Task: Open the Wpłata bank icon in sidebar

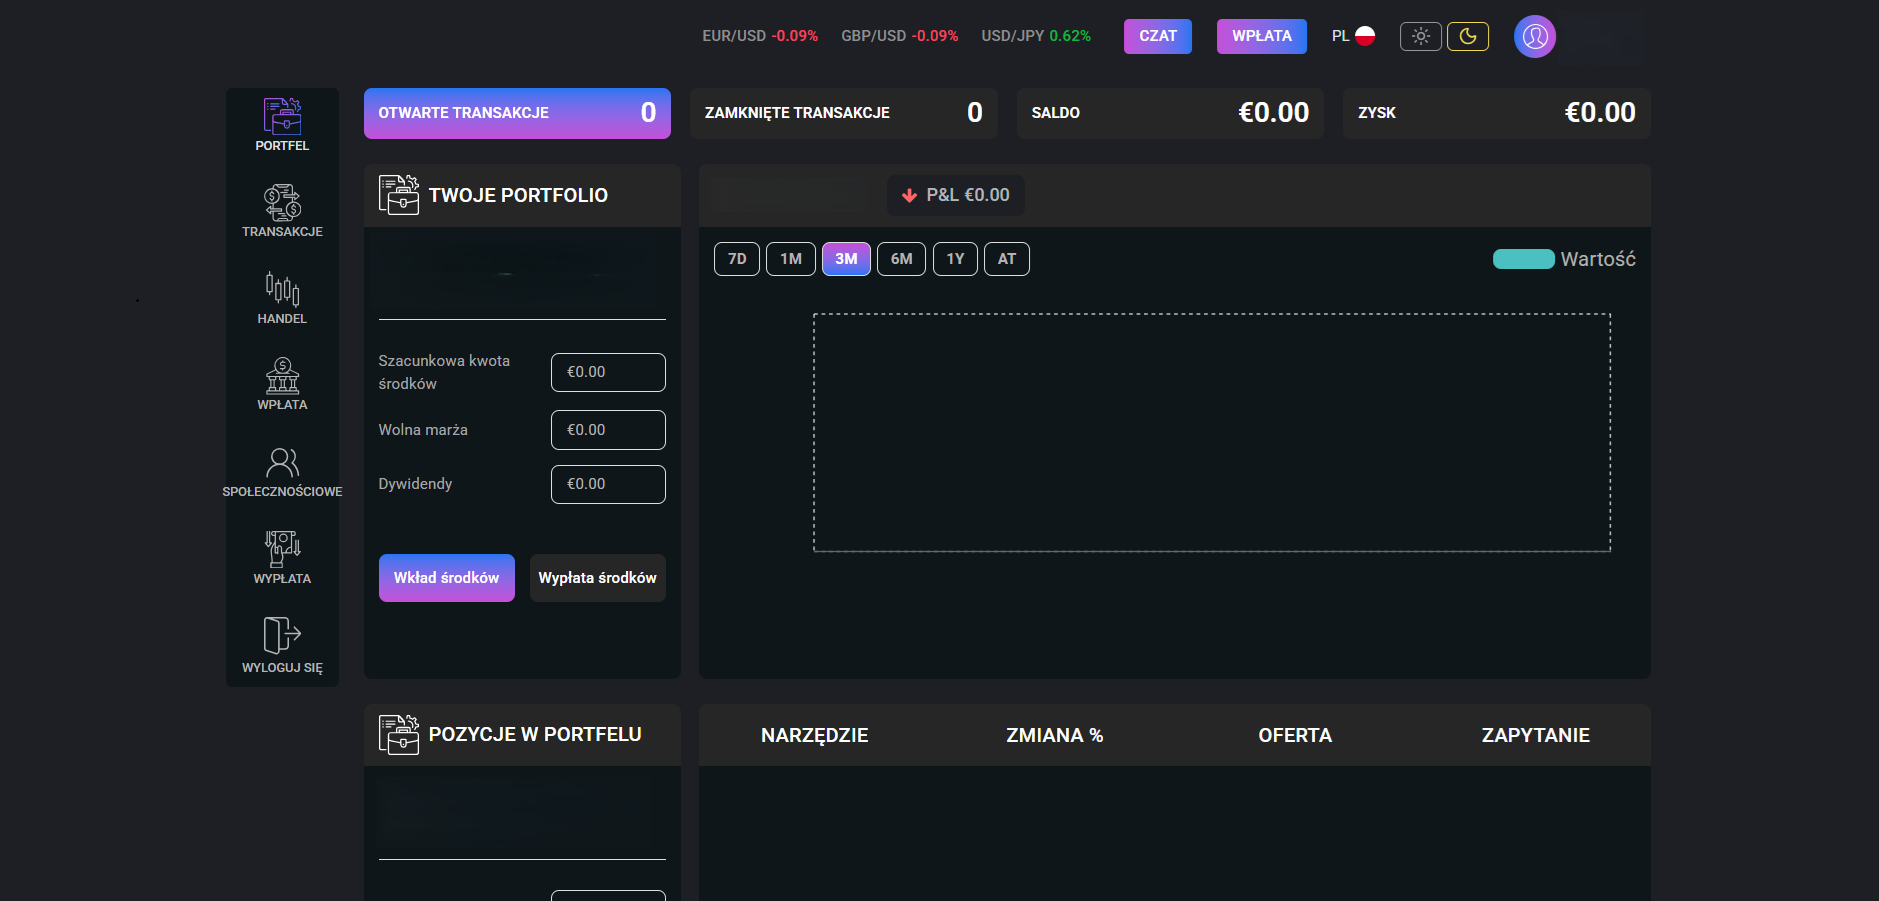Action: coord(282,376)
